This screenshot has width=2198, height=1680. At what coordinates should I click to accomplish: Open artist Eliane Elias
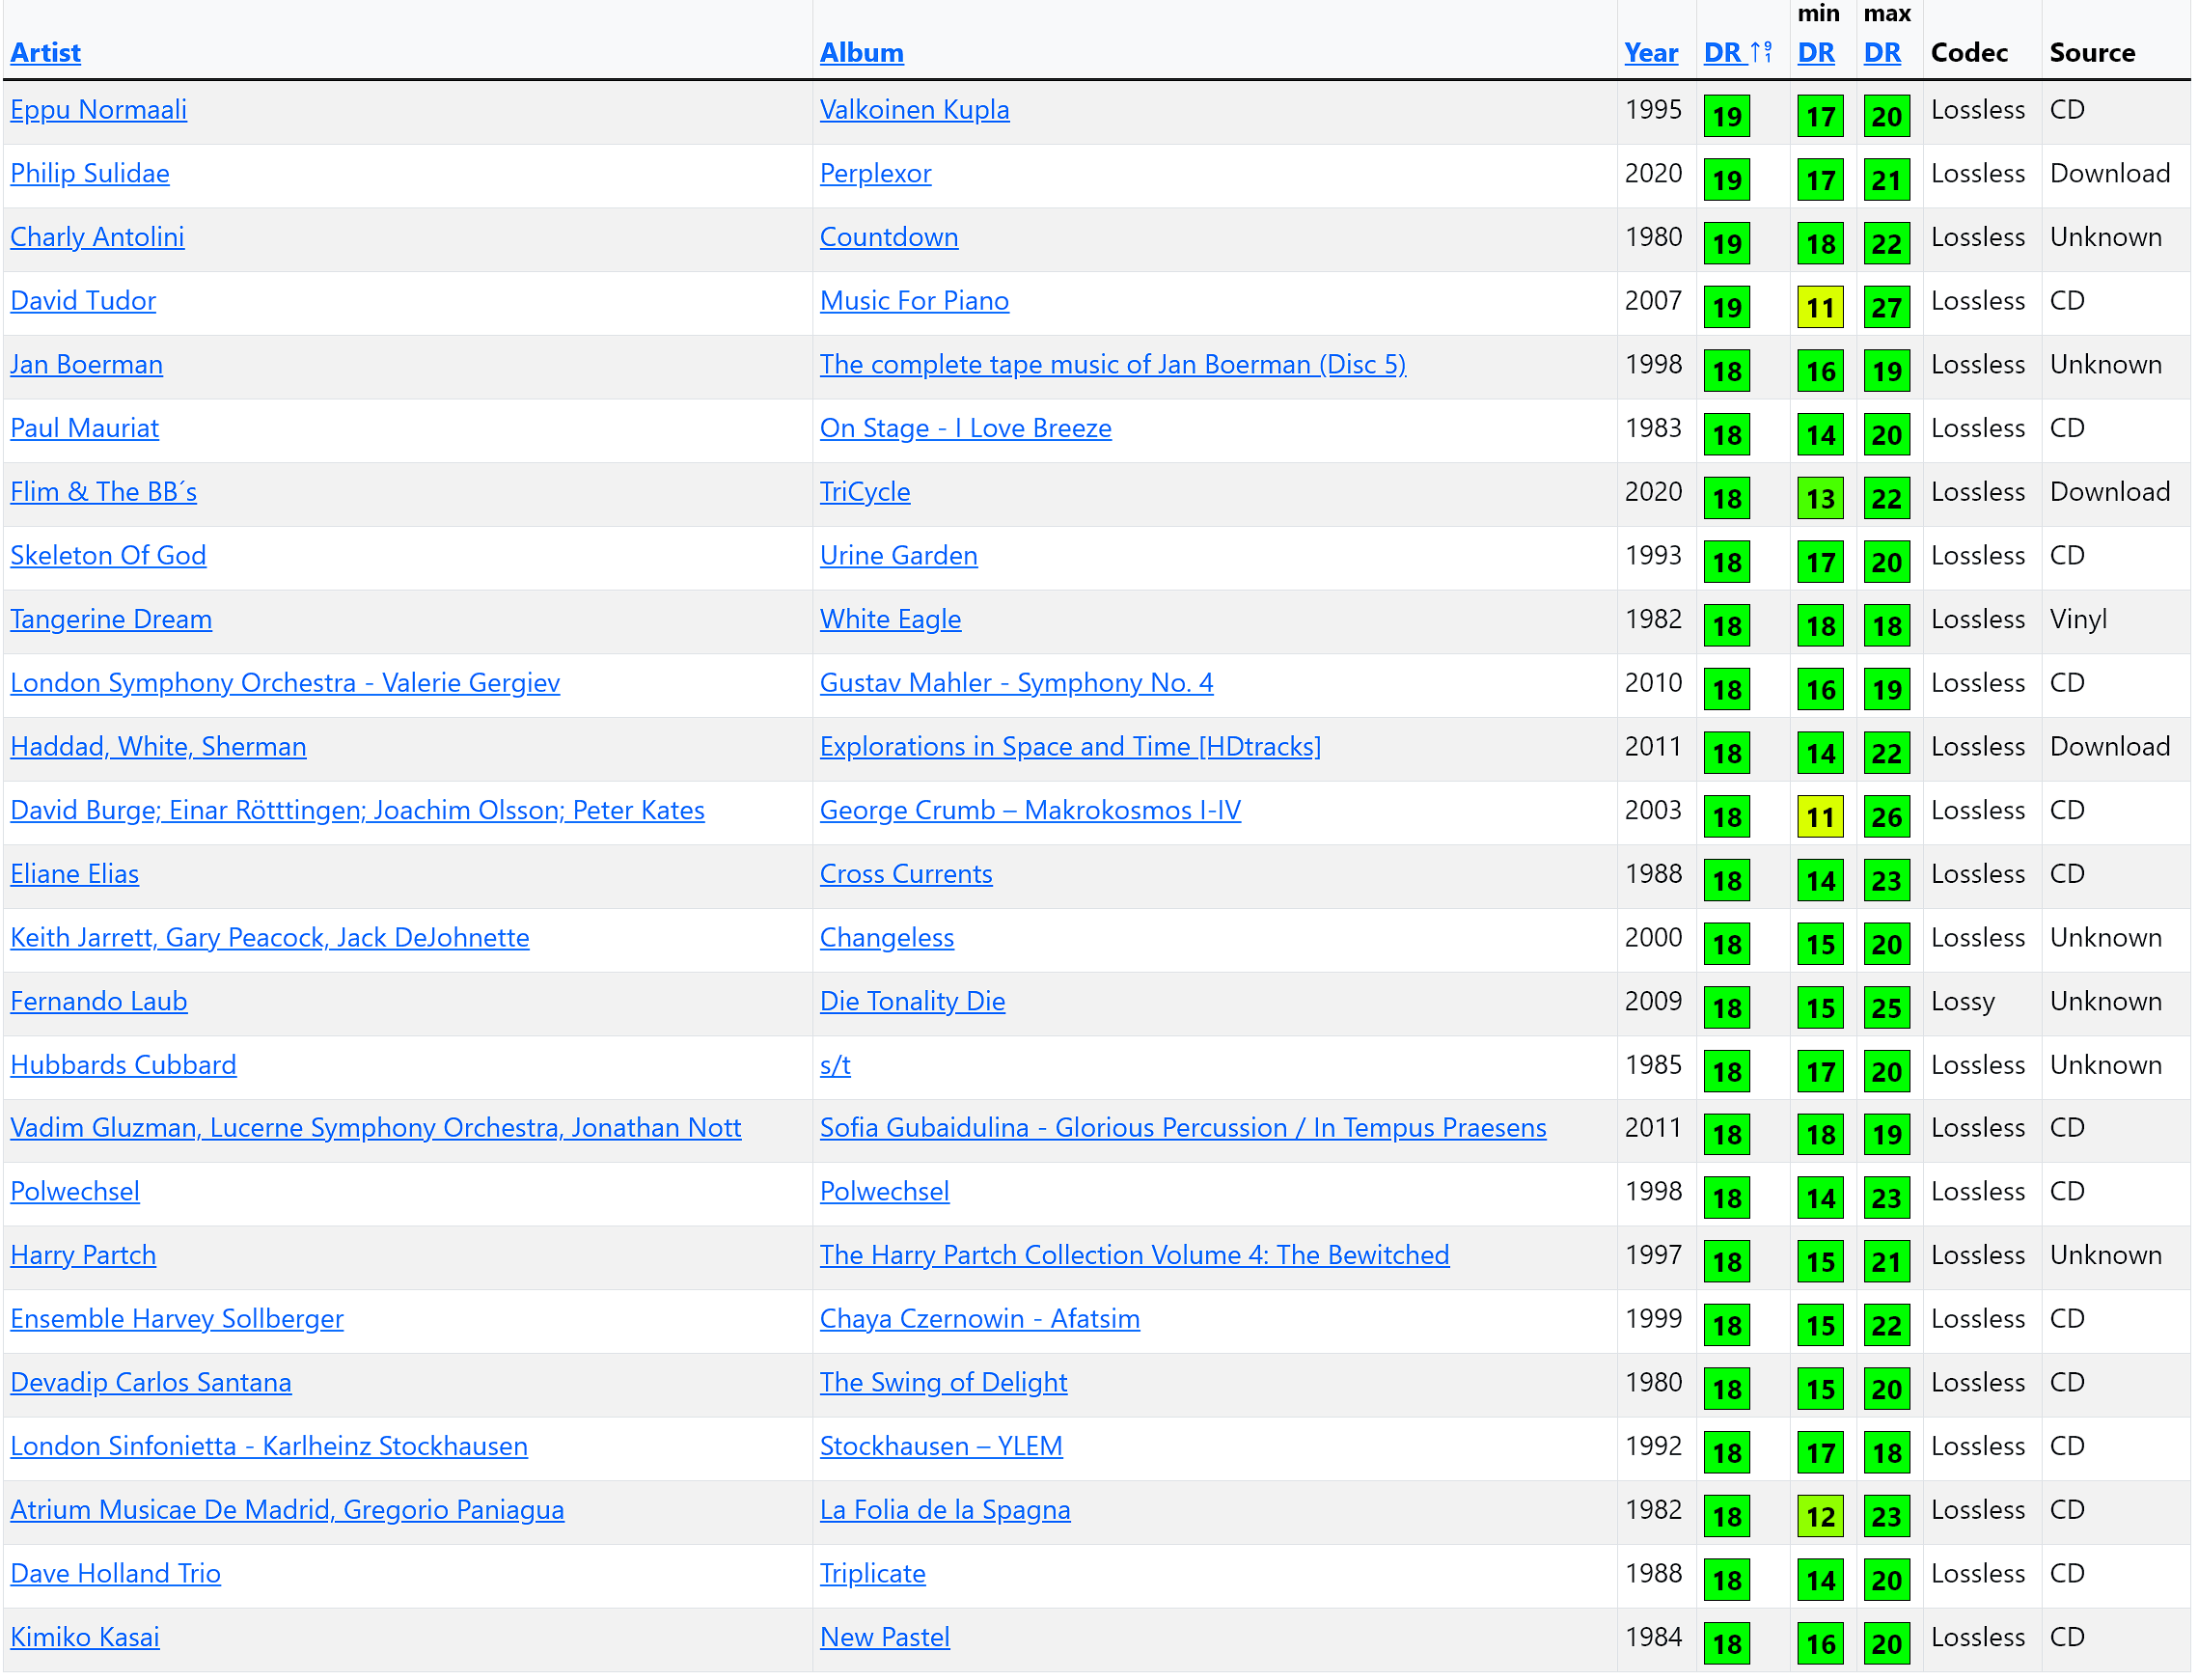(74, 875)
